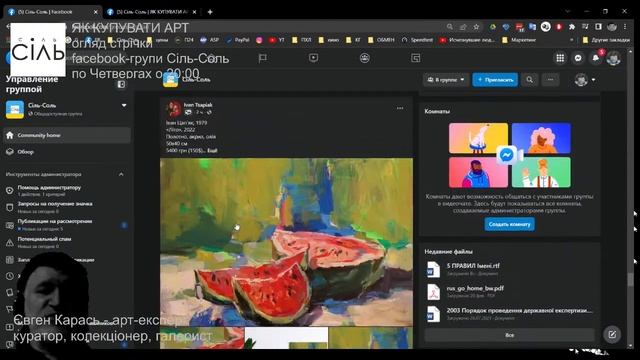
Task: Click the account avatar in Facebook top bar
Action: click(613, 58)
